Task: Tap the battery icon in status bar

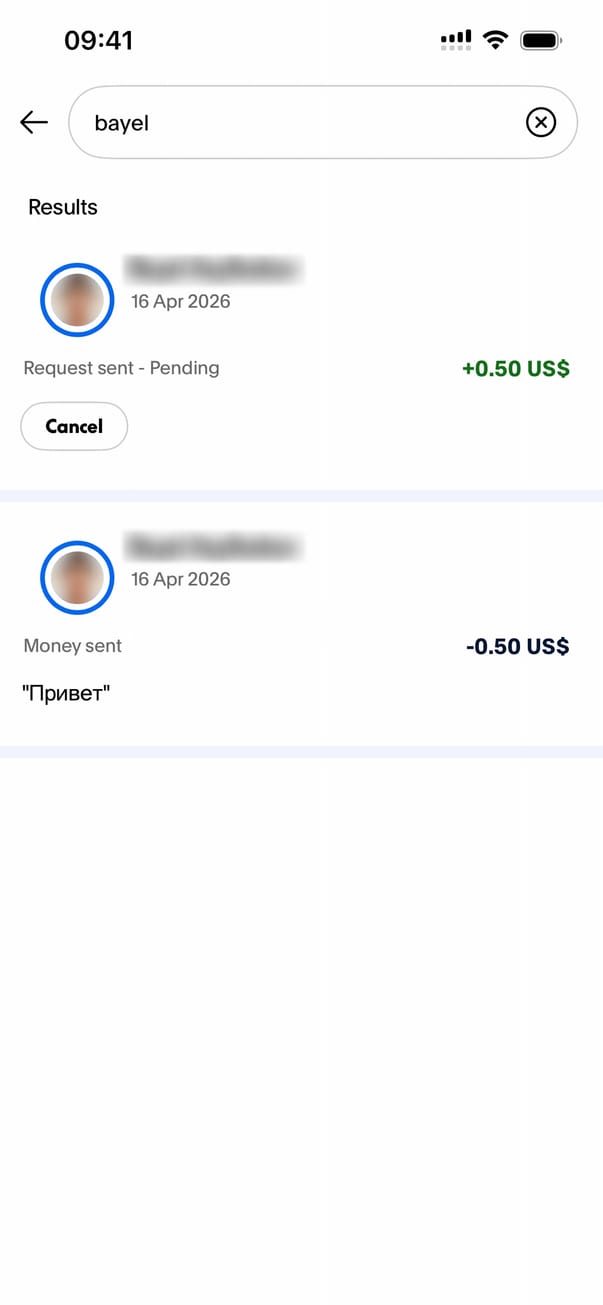Action: (x=542, y=40)
